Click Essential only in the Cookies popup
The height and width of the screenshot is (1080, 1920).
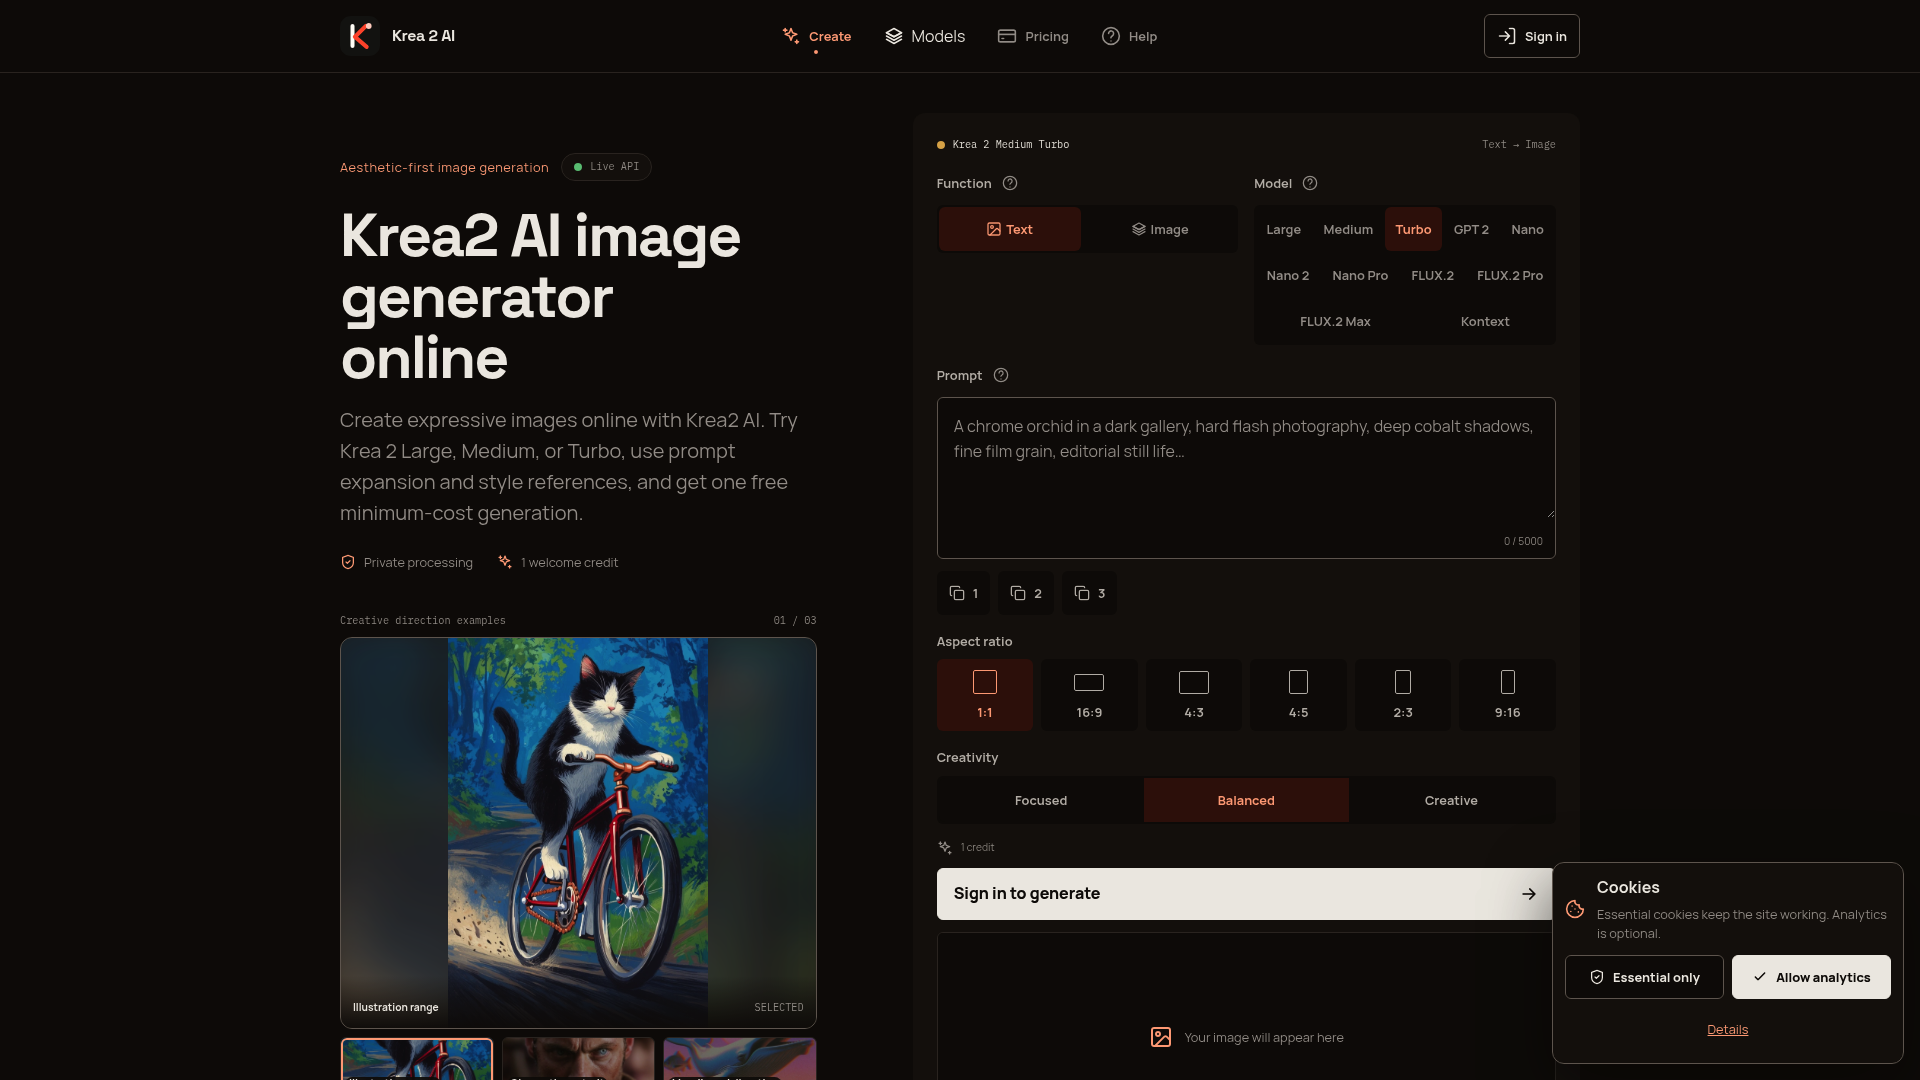tap(1644, 977)
